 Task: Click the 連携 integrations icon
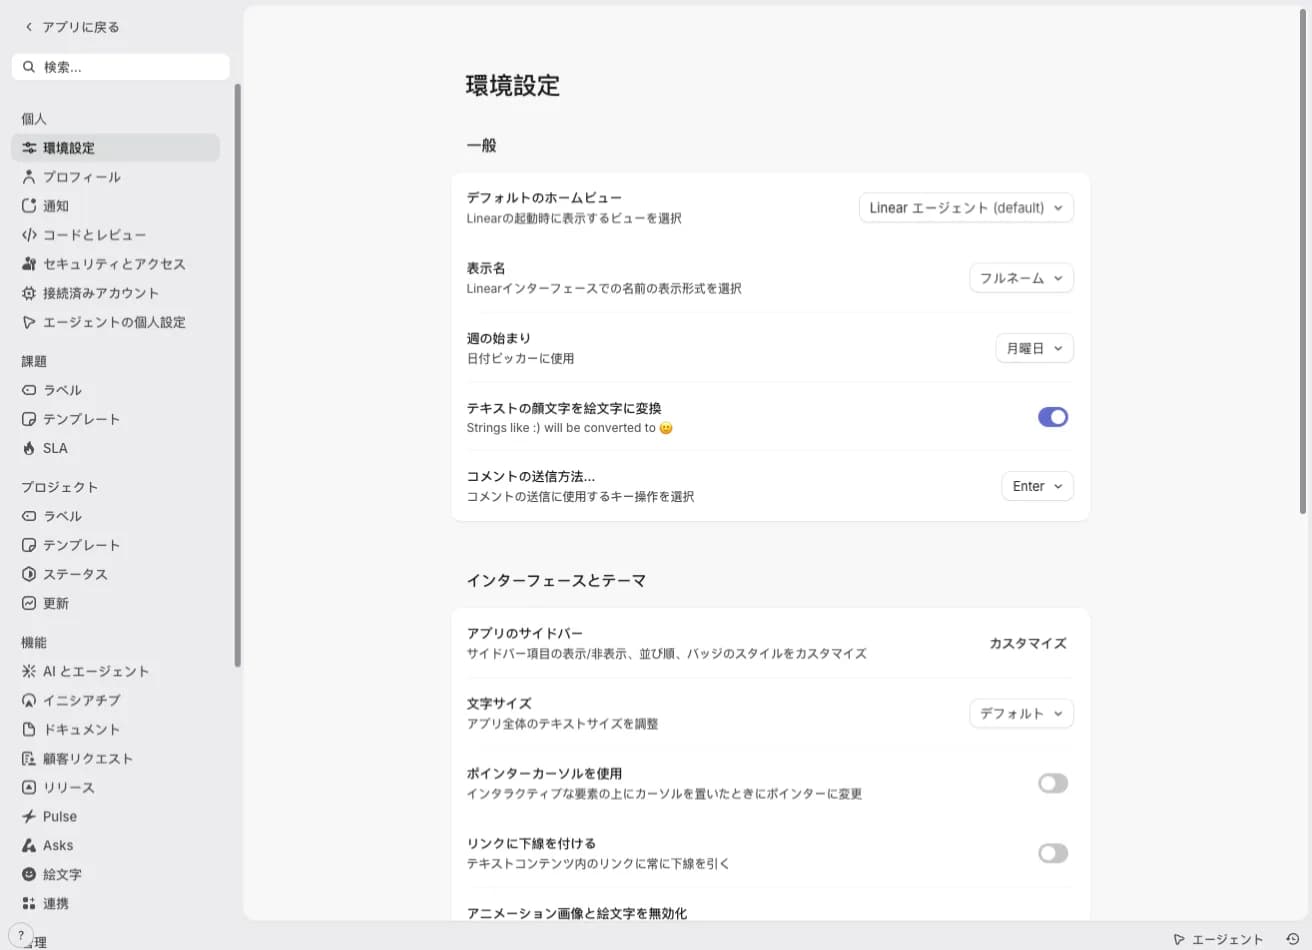(x=29, y=903)
